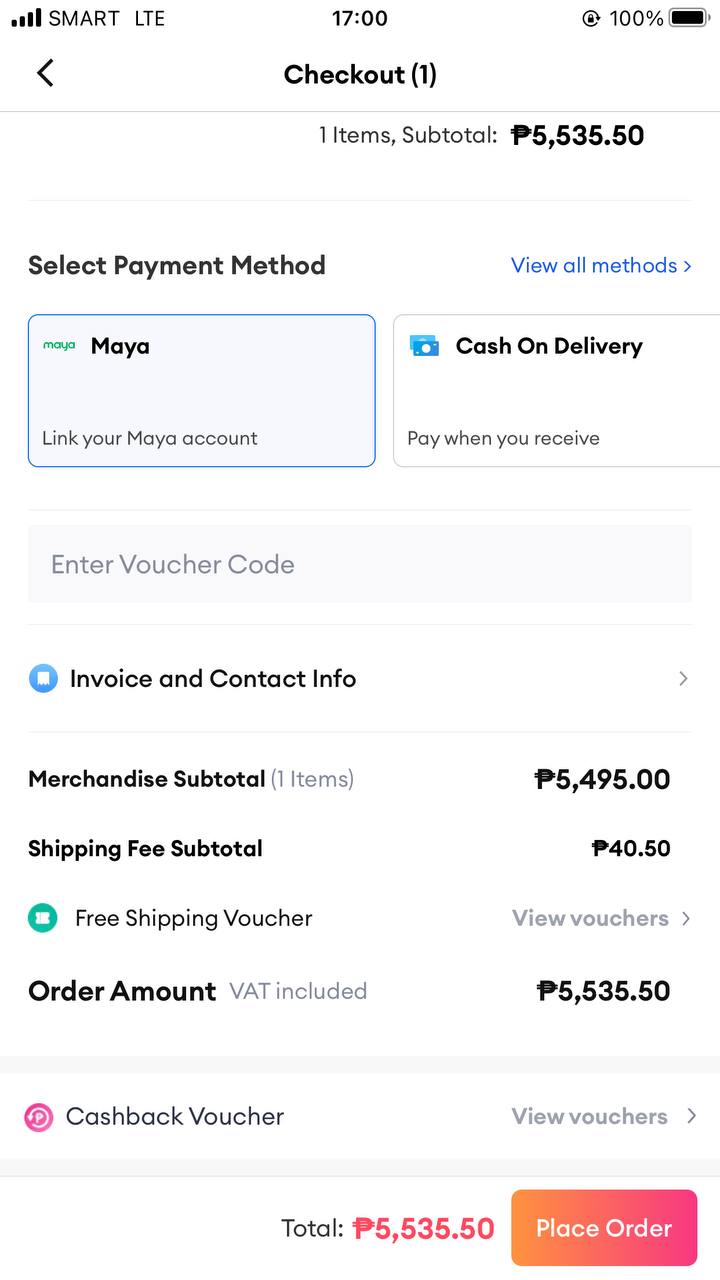This screenshot has height=1280, width=720.
Task: View vouchers for Cashback
Action: [589, 1116]
